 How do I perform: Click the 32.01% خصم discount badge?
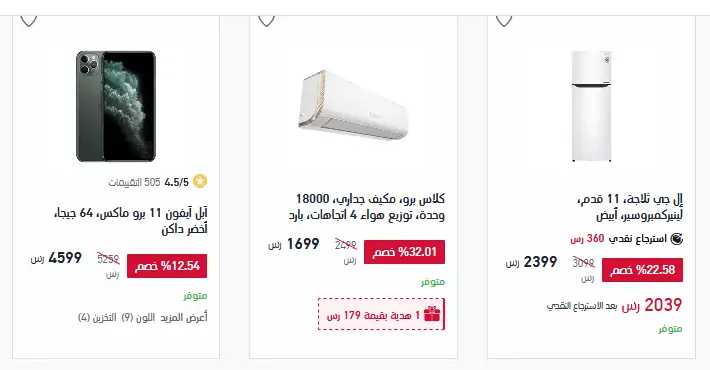click(x=404, y=252)
